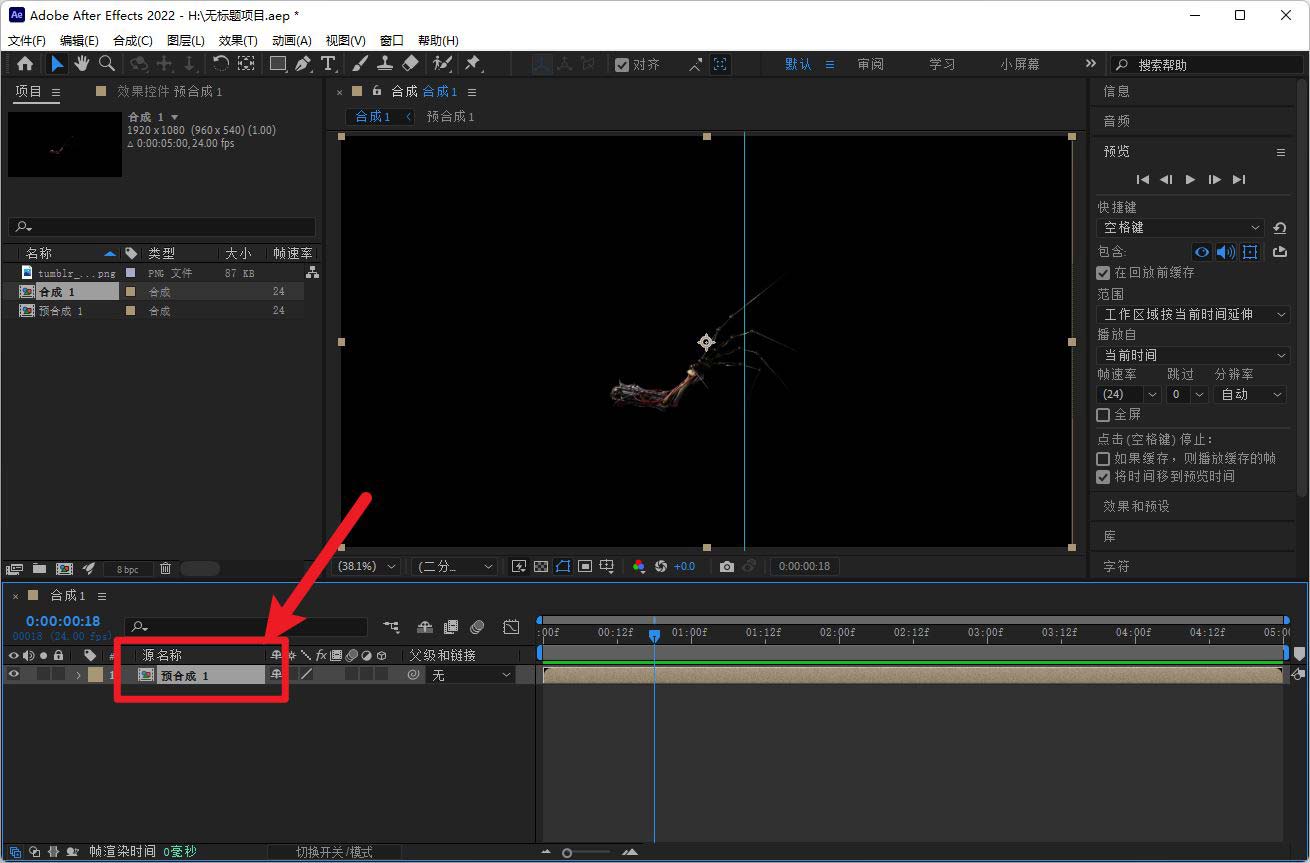The width and height of the screenshot is (1310, 863).
Task: Go to the Home screen icon
Action: (x=25, y=64)
